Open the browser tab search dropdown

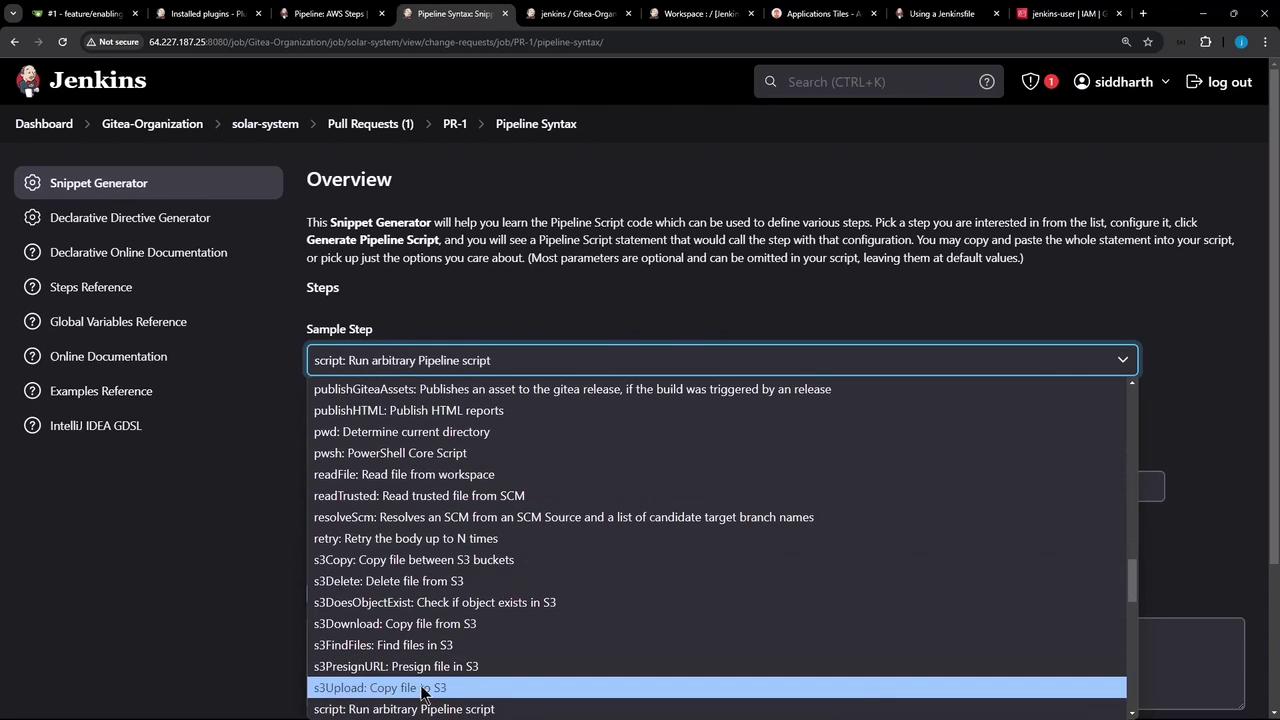click(x=13, y=14)
